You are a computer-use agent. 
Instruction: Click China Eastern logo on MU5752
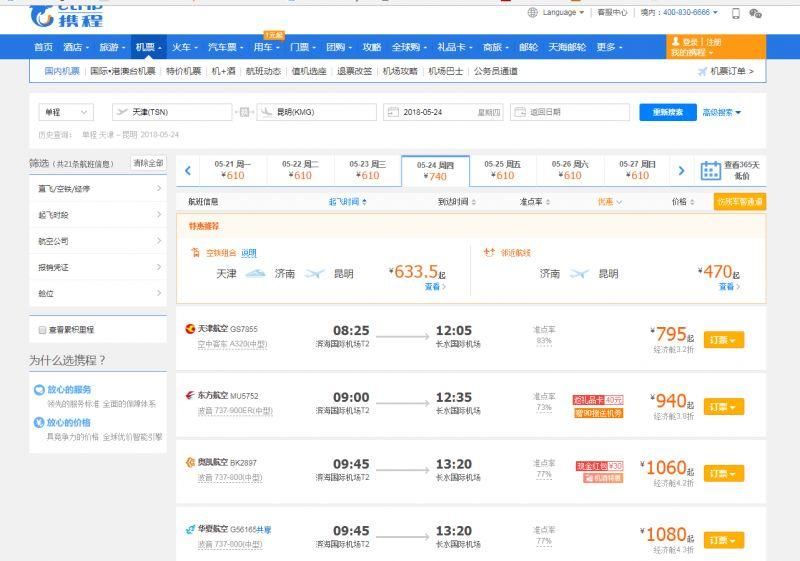pos(190,395)
